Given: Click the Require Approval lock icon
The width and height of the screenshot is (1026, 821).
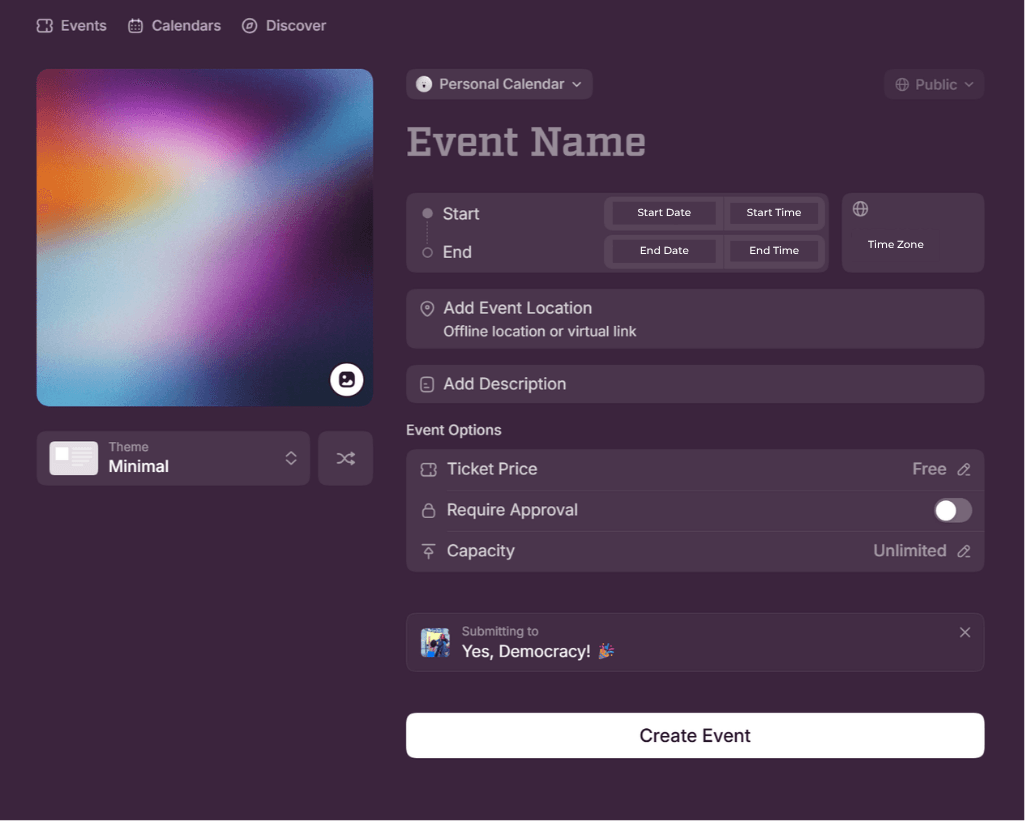Looking at the screenshot, I should click(x=429, y=510).
